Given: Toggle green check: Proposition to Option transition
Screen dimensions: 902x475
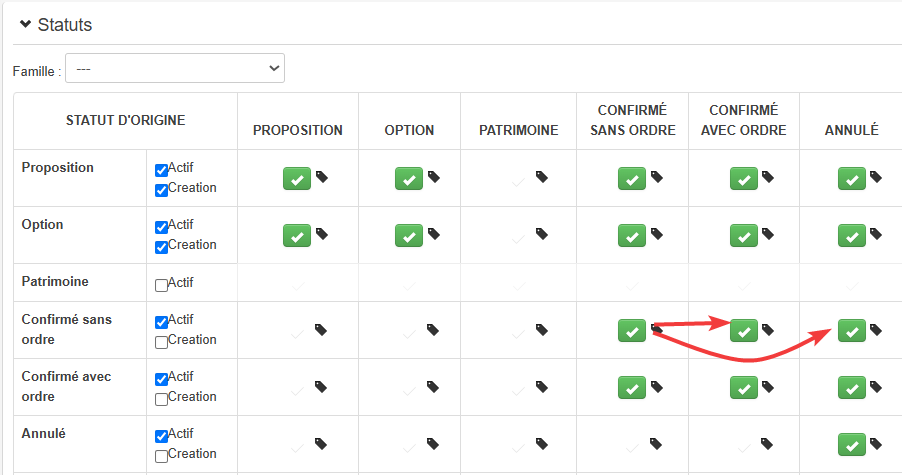Looking at the screenshot, I should [409, 179].
